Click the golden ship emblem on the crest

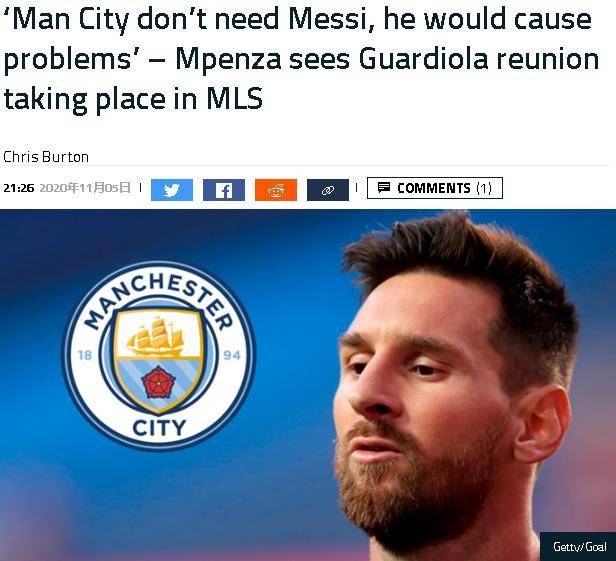coord(155,336)
